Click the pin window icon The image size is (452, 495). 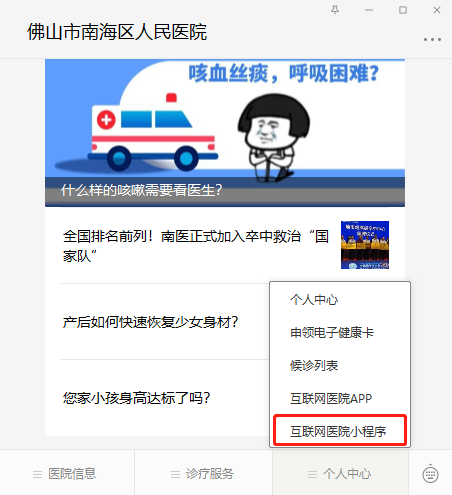pos(335,10)
